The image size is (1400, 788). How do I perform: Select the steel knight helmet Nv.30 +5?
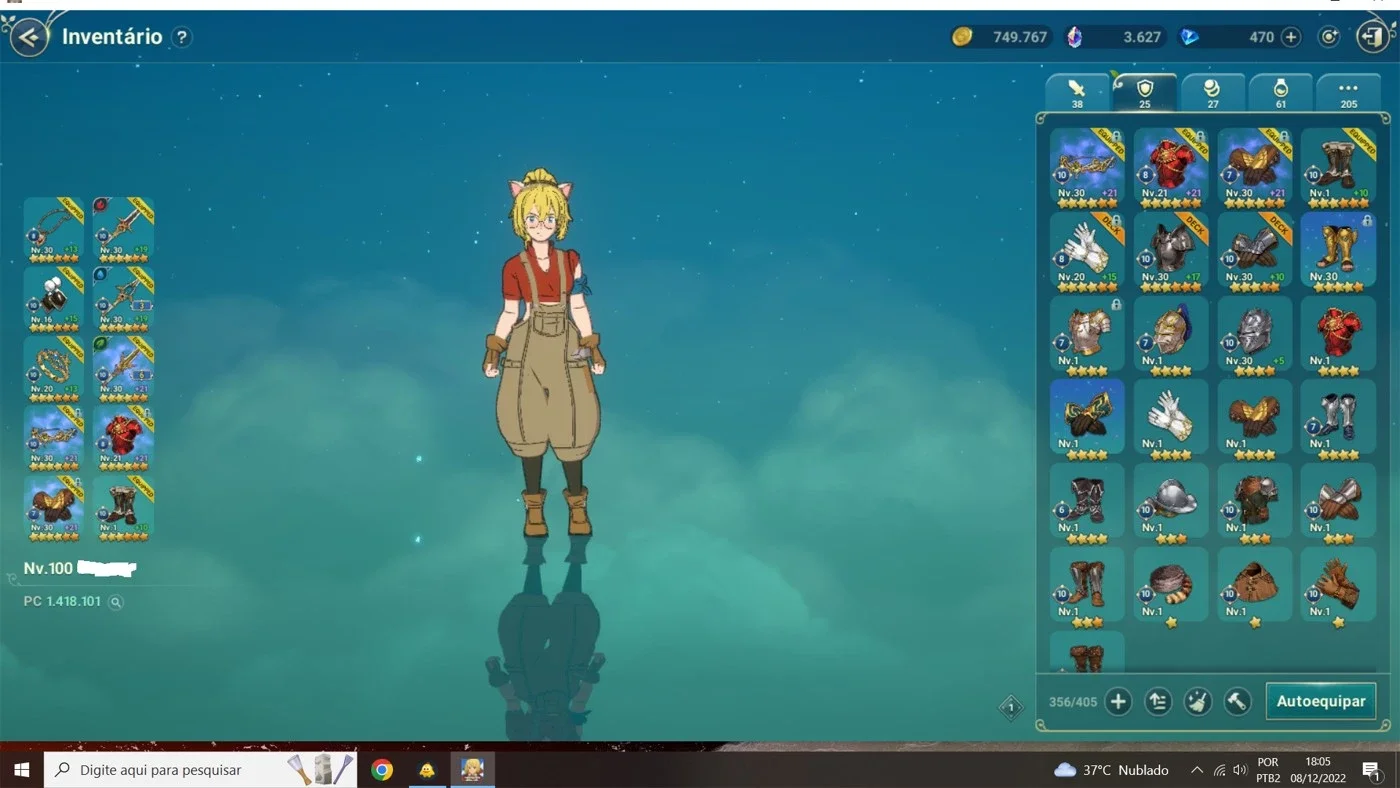[1255, 334]
